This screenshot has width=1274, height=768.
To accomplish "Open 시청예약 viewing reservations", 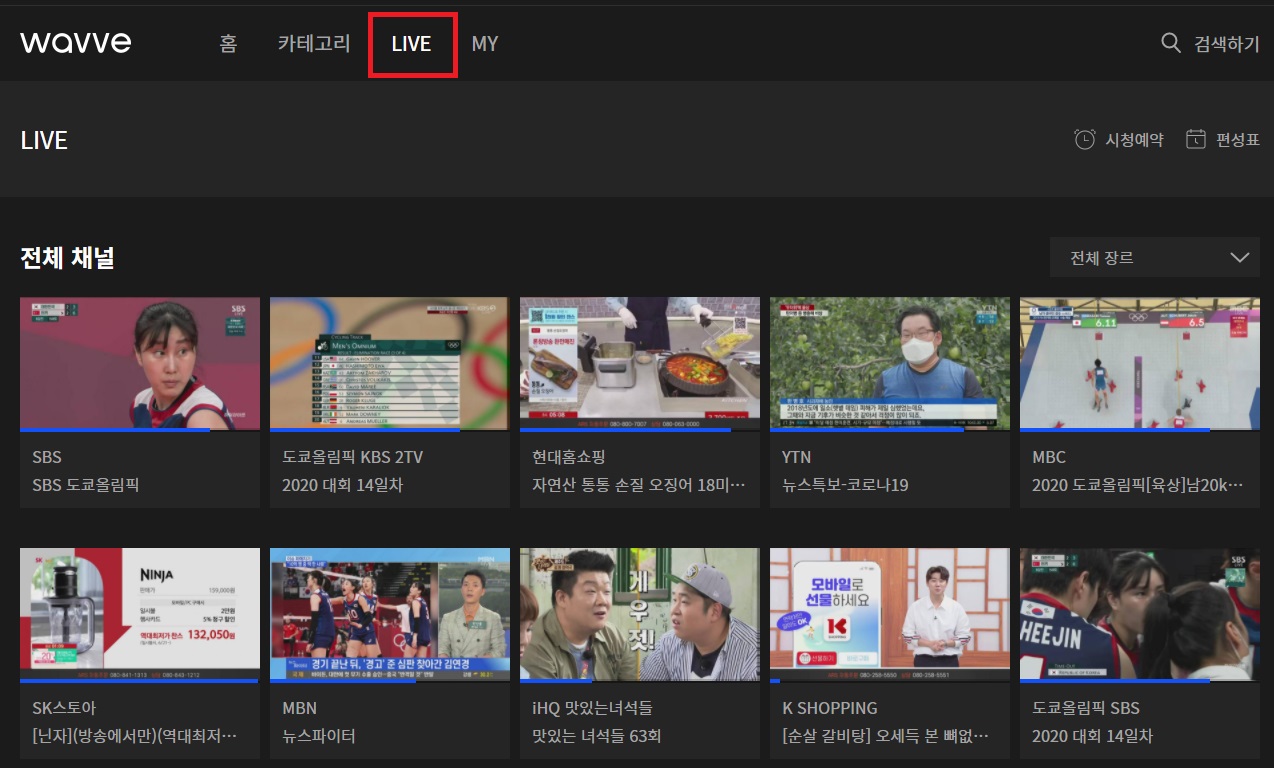I will [x=1134, y=140].
